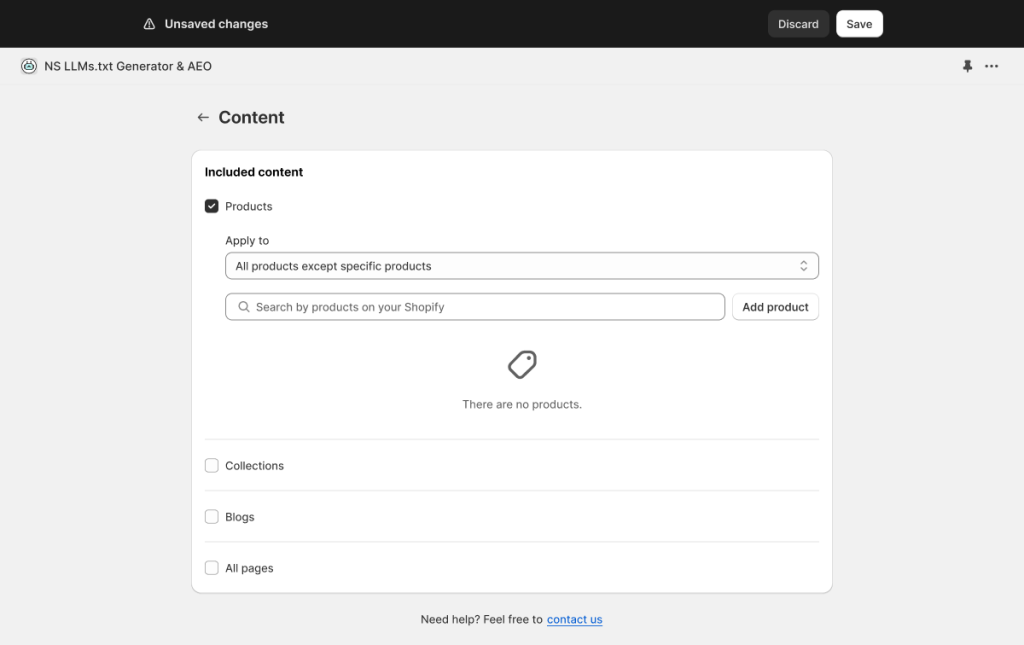The image size is (1024, 645).
Task: Discard the unsaved changes
Action: click(798, 24)
